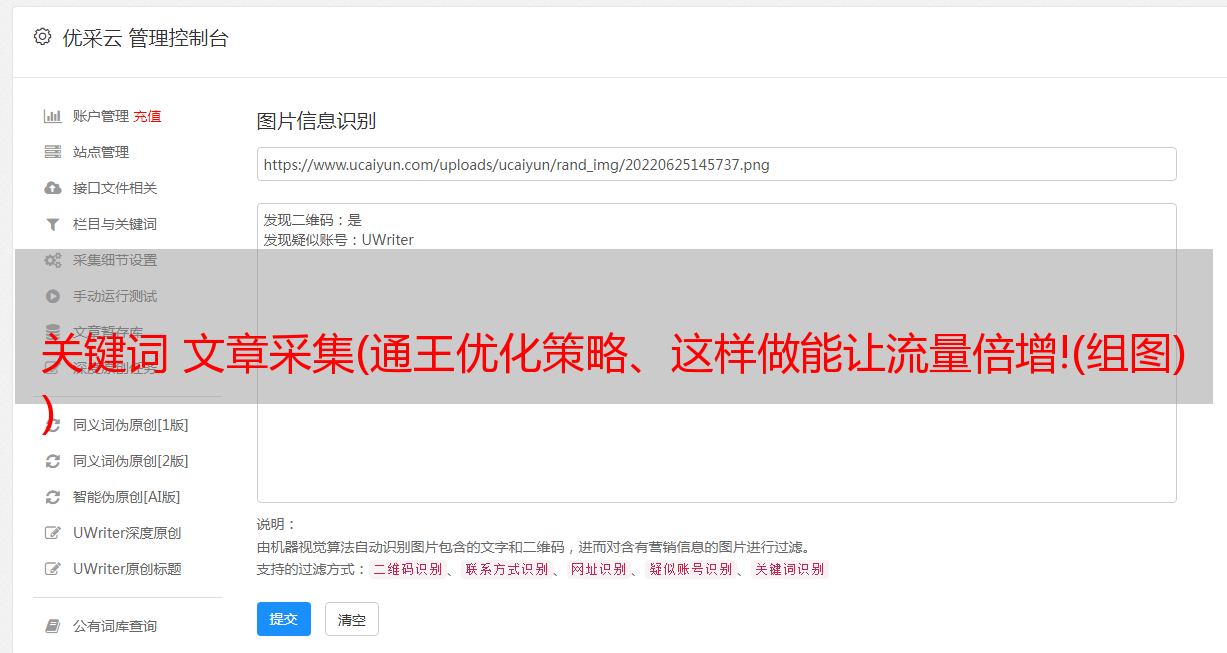Click the gear icon beside 优采云 管理控制台

click(x=42, y=37)
